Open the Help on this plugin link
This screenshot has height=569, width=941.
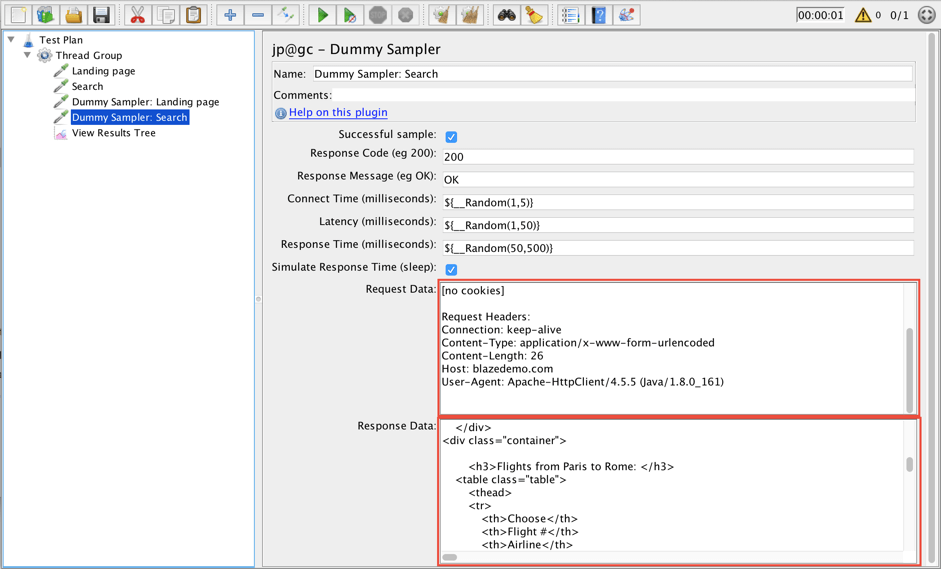pyautogui.click(x=338, y=112)
